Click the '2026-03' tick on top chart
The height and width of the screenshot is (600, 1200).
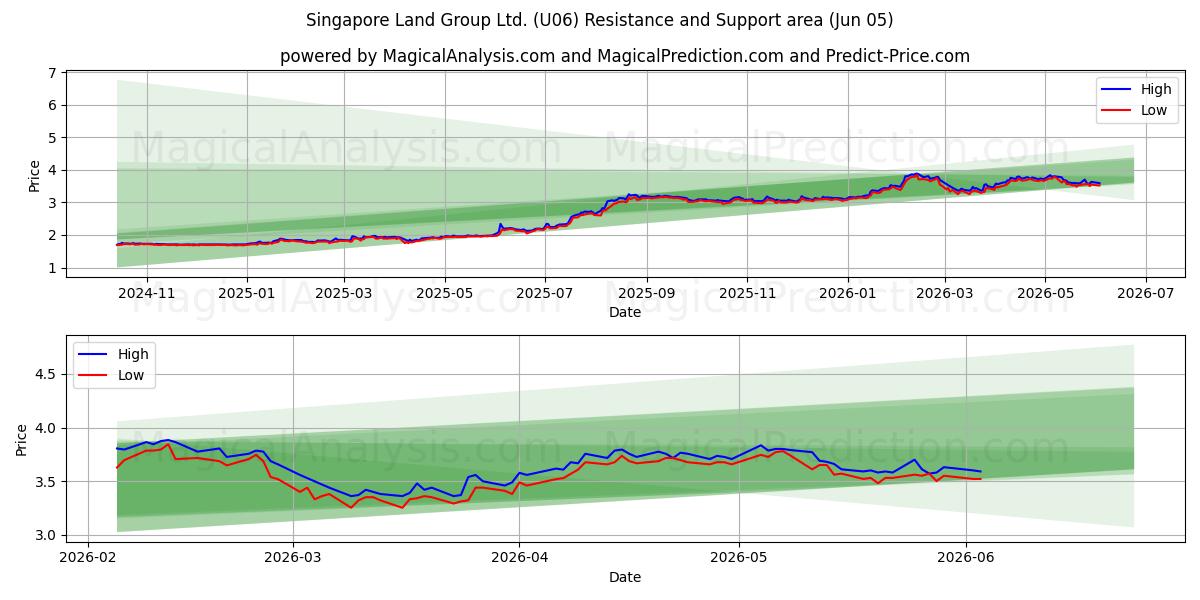coord(944,293)
